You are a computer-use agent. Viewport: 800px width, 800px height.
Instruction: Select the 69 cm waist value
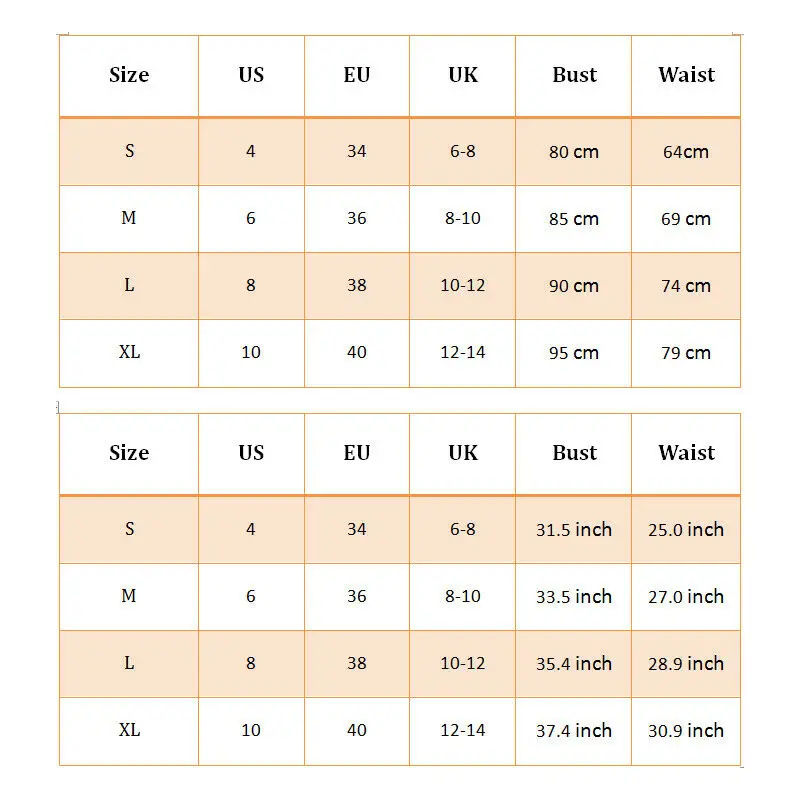(x=685, y=219)
